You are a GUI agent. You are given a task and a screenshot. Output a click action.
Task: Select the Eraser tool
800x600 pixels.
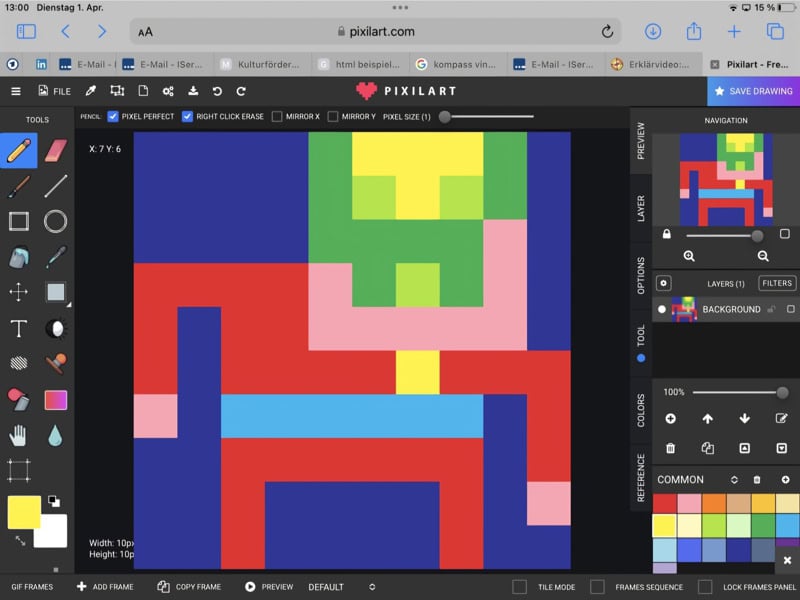pos(56,150)
